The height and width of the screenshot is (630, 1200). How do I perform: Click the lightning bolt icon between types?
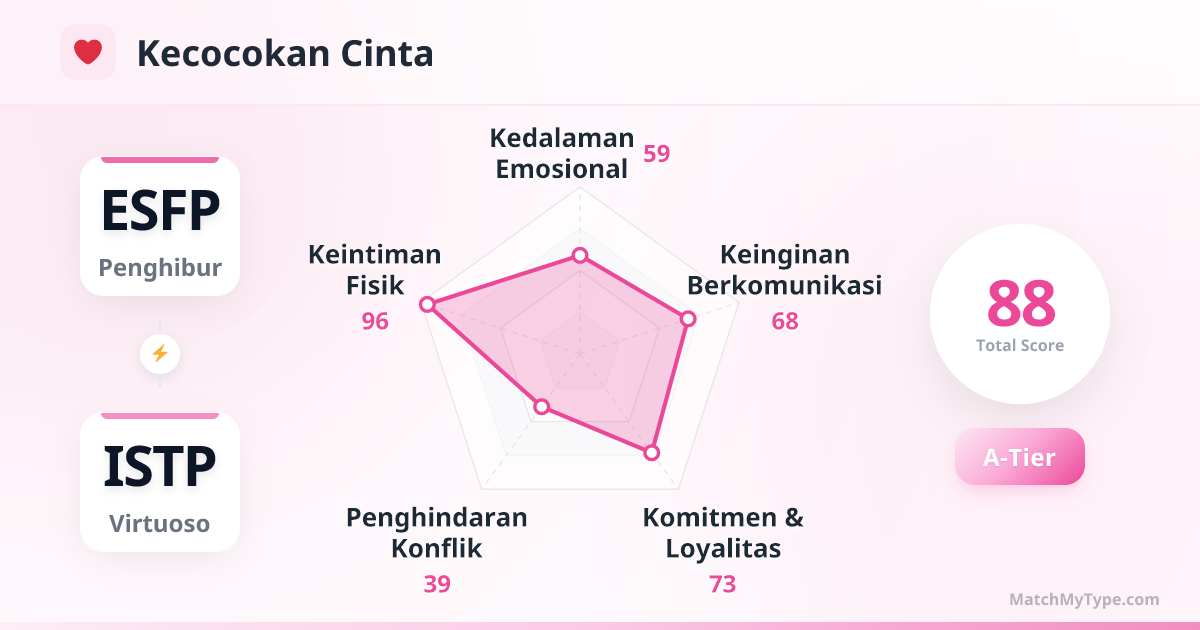click(x=160, y=353)
